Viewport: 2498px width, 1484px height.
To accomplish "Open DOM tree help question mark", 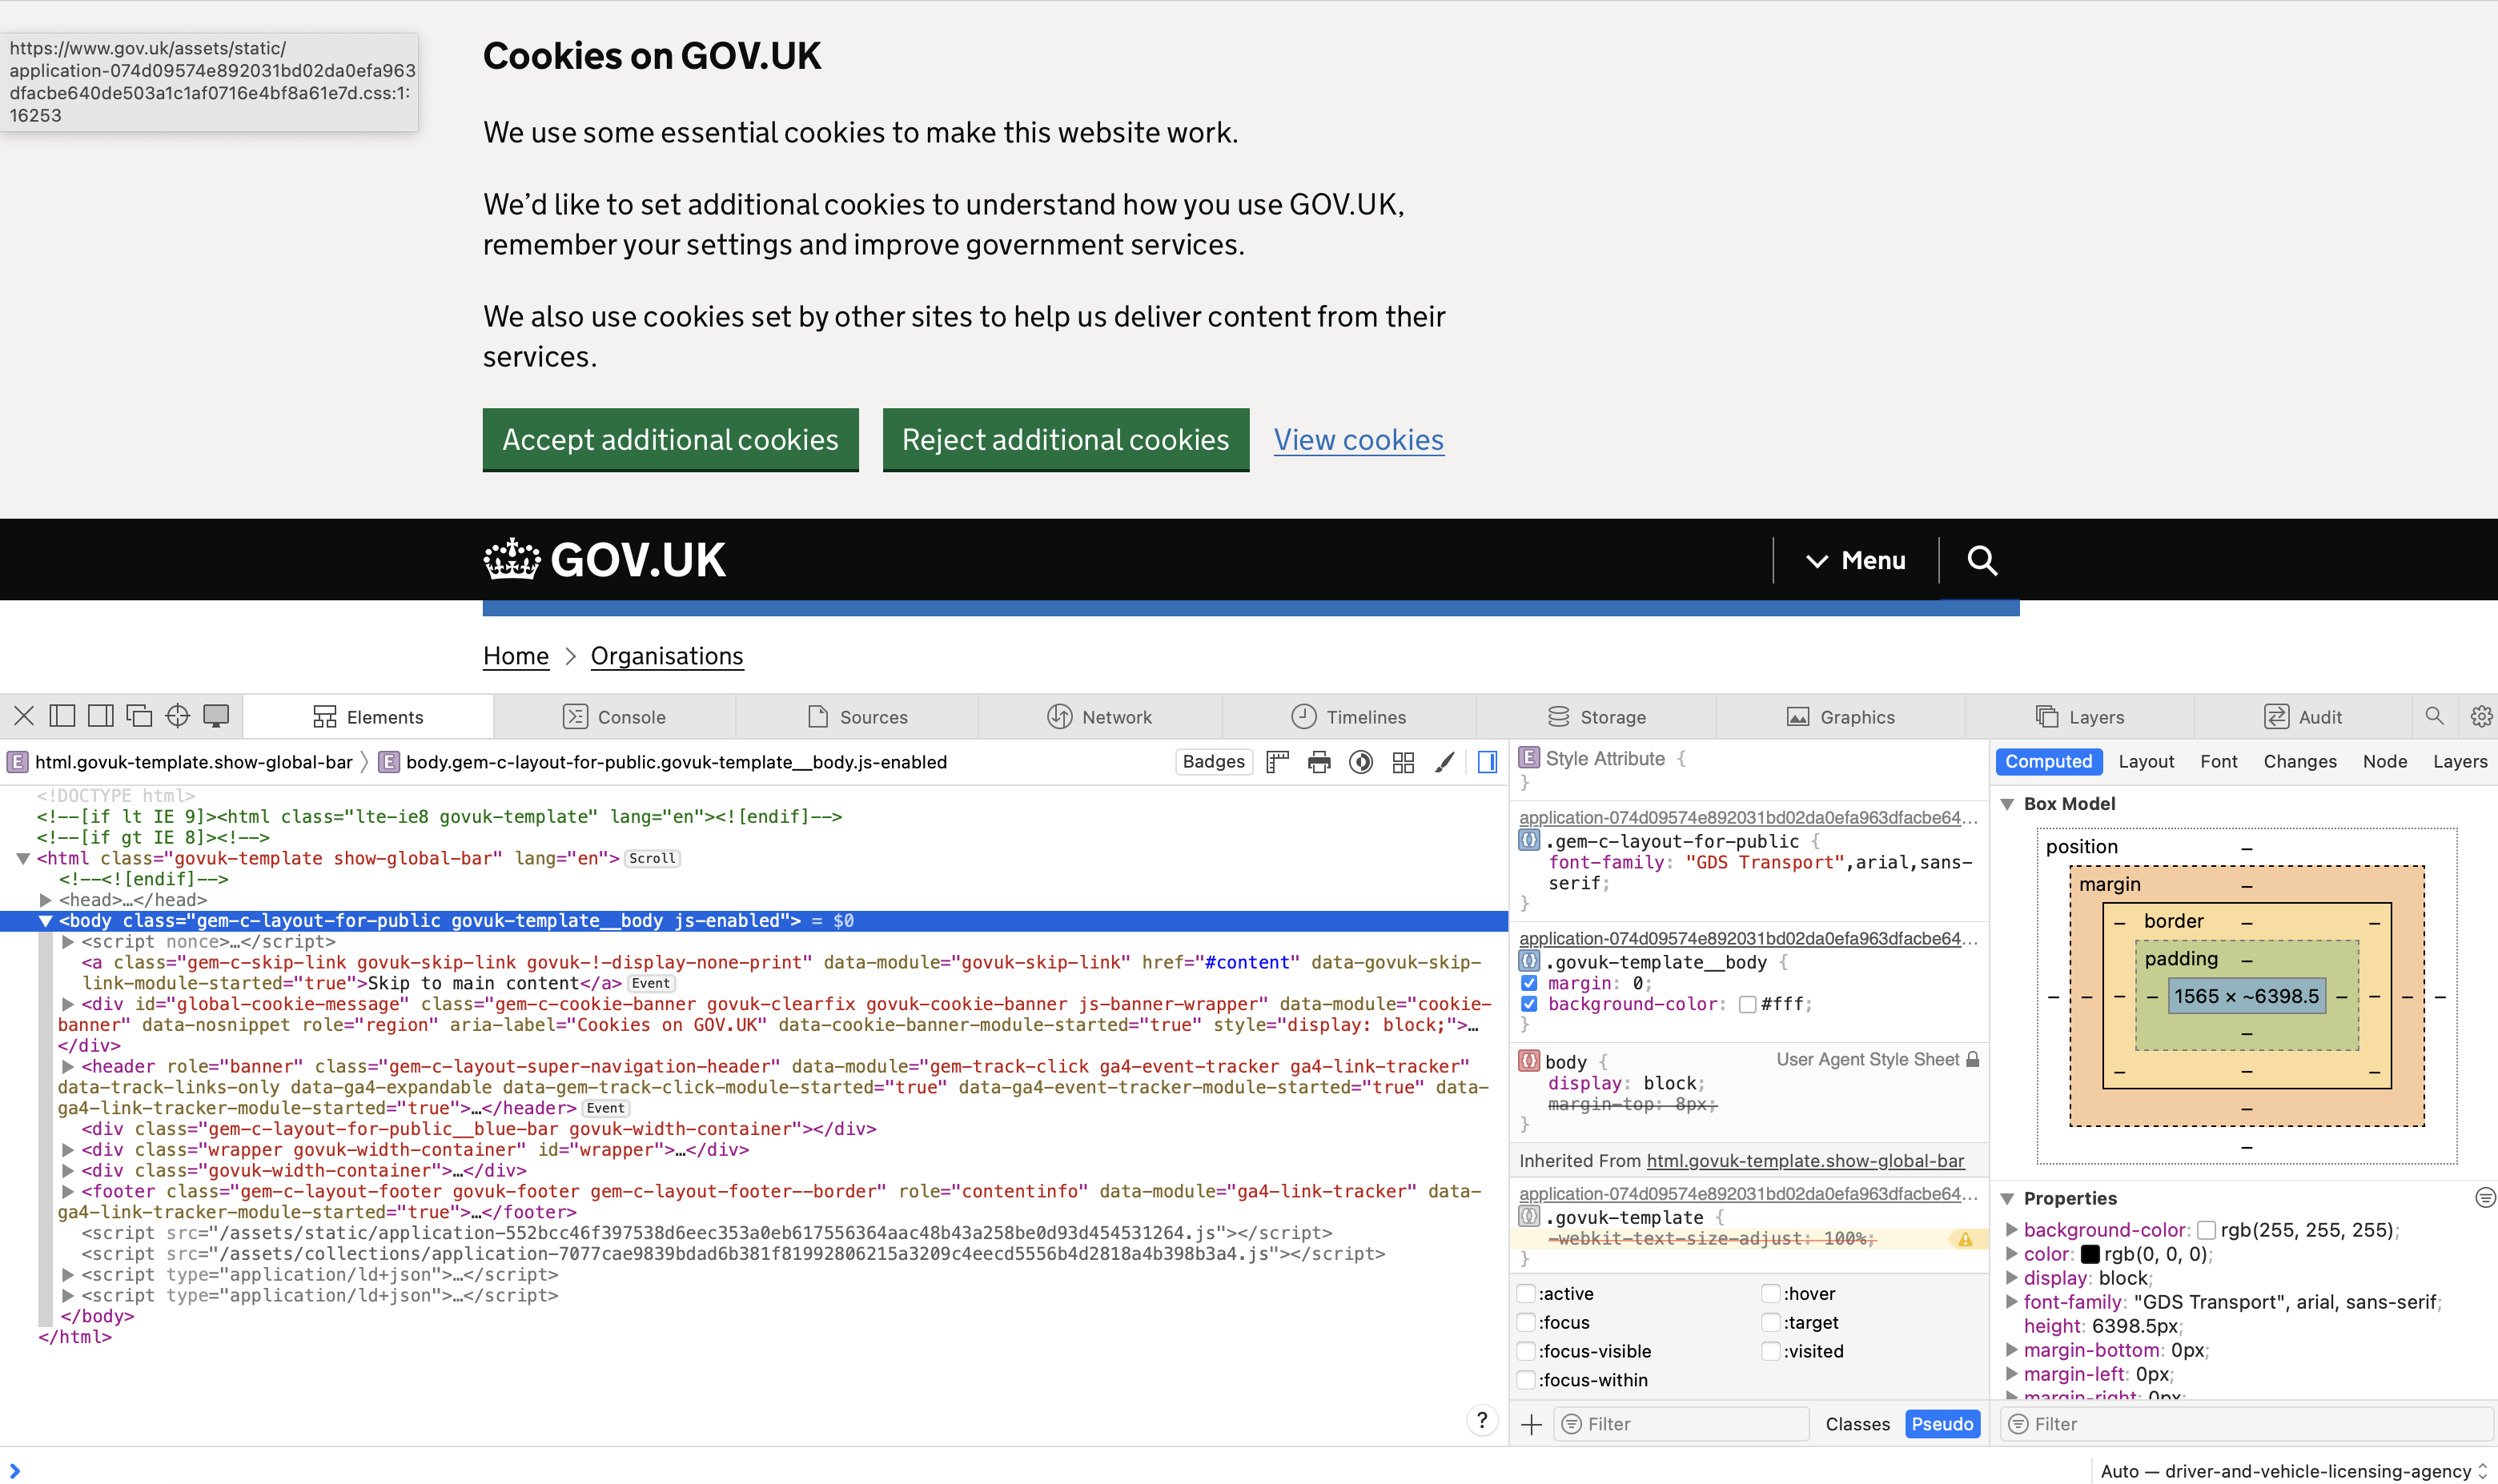I will pos(1482,1420).
